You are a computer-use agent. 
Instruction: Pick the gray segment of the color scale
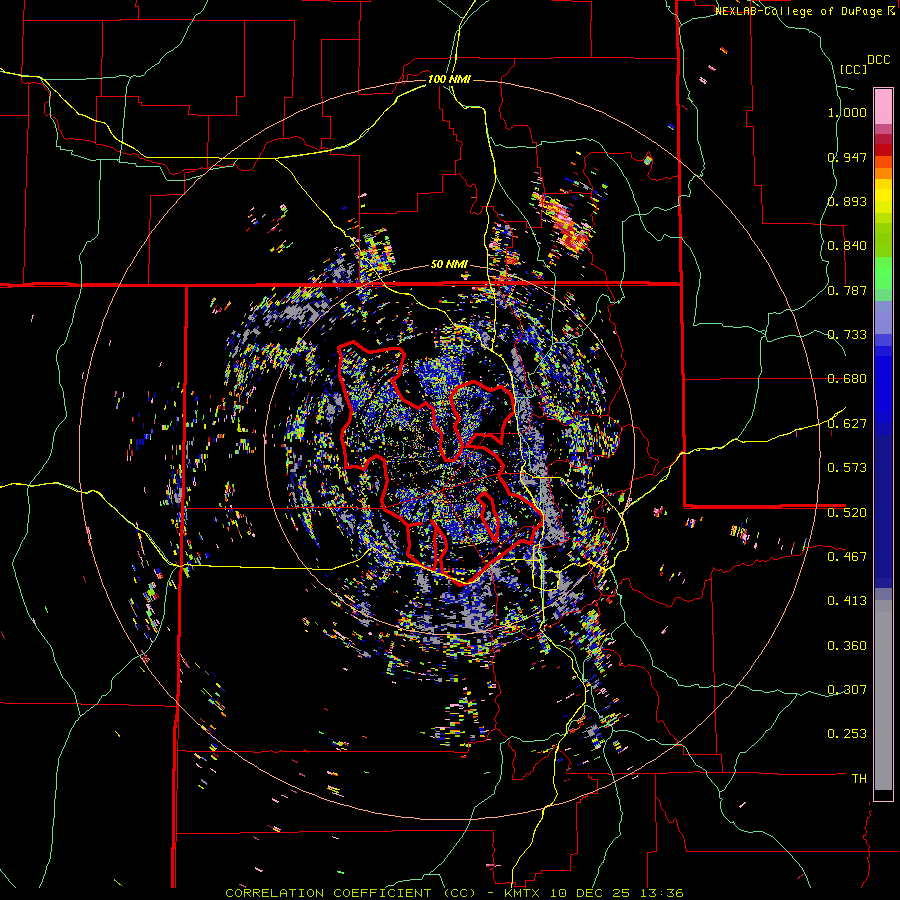coord(883,695)
